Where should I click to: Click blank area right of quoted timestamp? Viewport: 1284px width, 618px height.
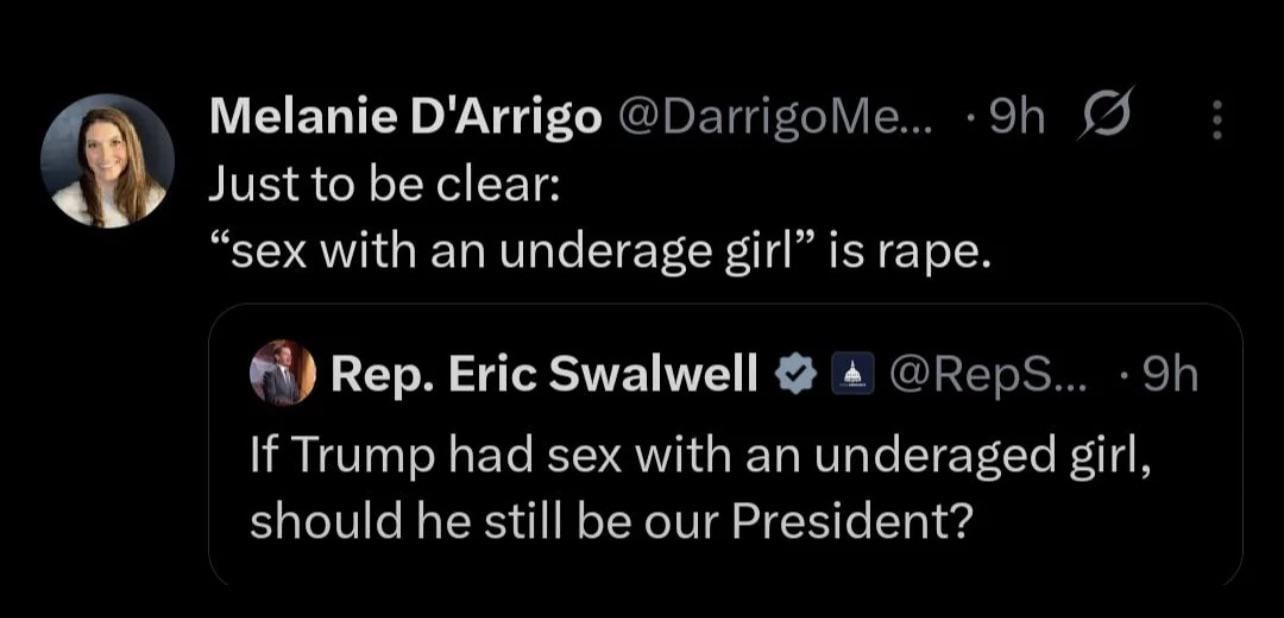[1220, 375]
